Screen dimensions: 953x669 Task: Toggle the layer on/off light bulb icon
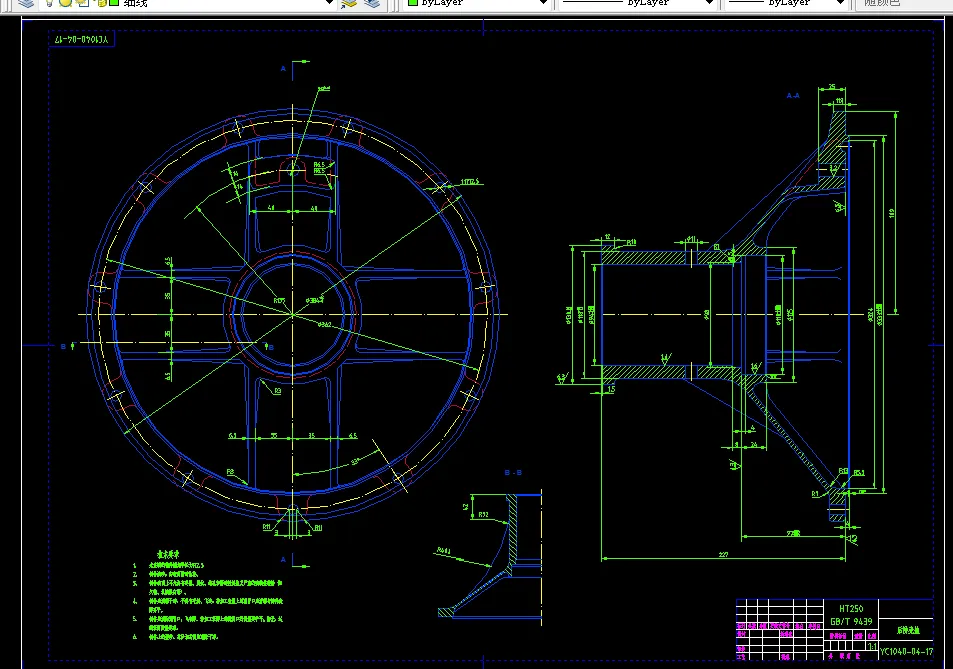(50, 3)
